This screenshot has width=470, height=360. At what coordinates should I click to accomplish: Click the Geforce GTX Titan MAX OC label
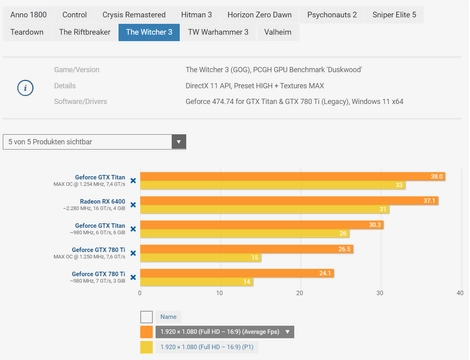pyautogui.click(x=100, y=177)
